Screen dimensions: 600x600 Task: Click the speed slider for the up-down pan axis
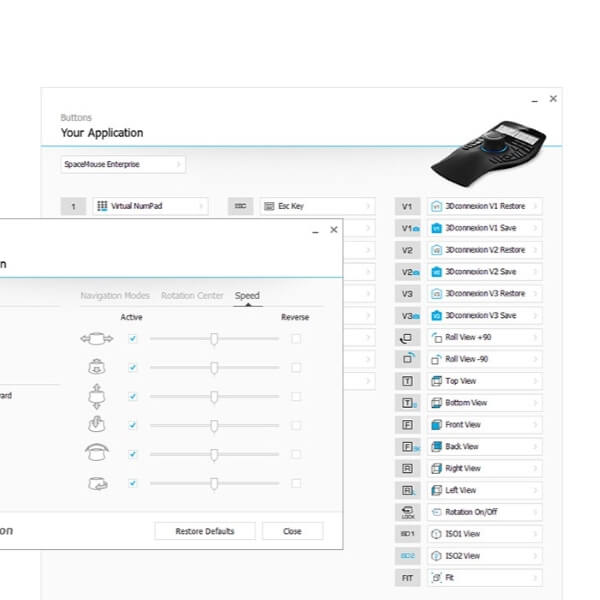pyautogui.click(x=214, y=396)
